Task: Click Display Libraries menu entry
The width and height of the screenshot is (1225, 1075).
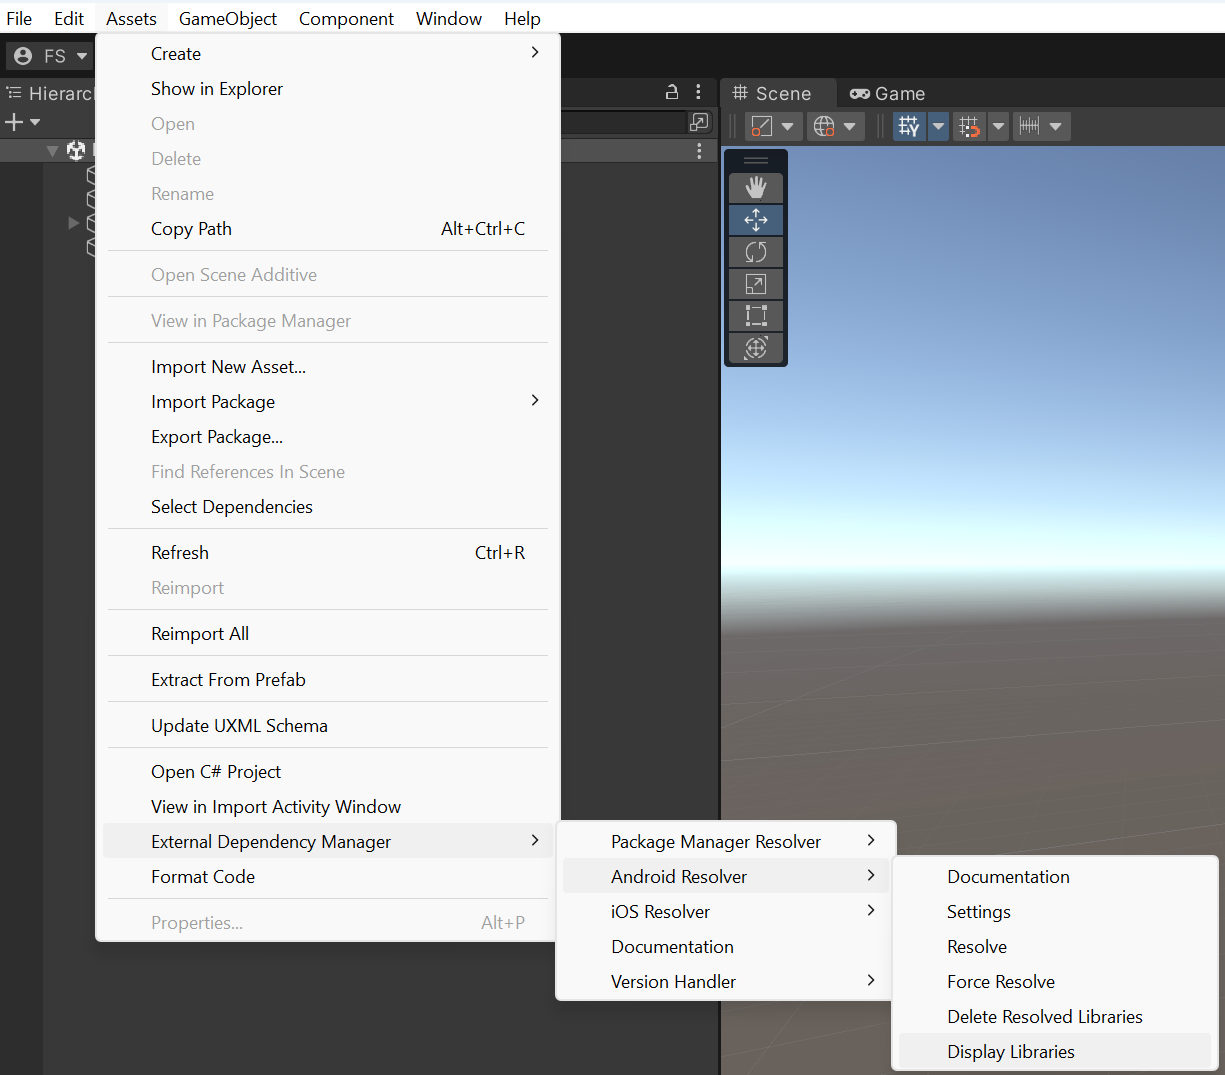Action: coord(1010,1051)
